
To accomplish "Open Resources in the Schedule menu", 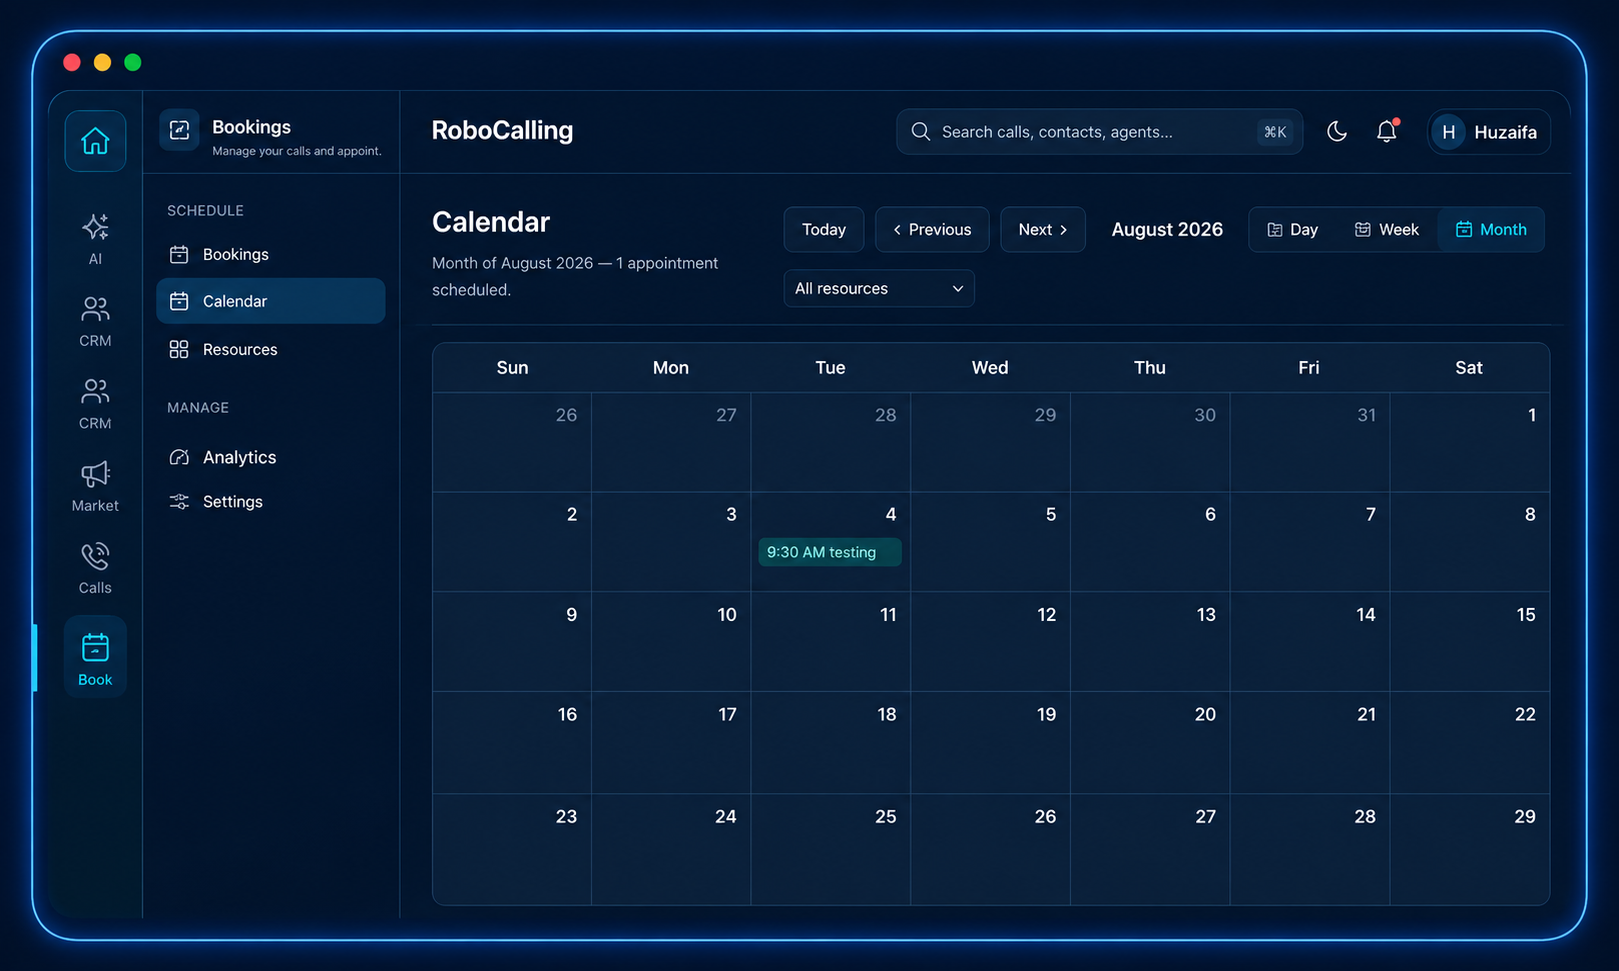I will coord(270,349).
